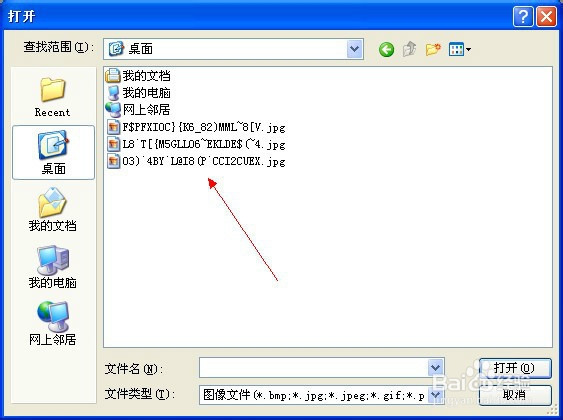The image size is (563, 420).
Task: Click icon of the L8`T[ jpg file
Action: point(113,144)
